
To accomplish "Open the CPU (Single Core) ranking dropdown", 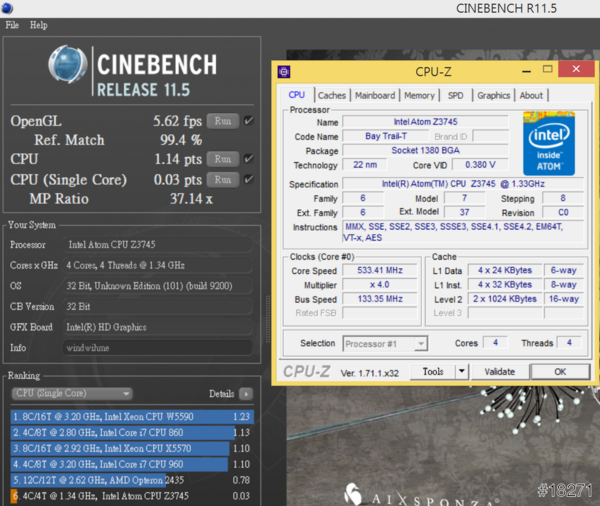I will tap(71, 394).
